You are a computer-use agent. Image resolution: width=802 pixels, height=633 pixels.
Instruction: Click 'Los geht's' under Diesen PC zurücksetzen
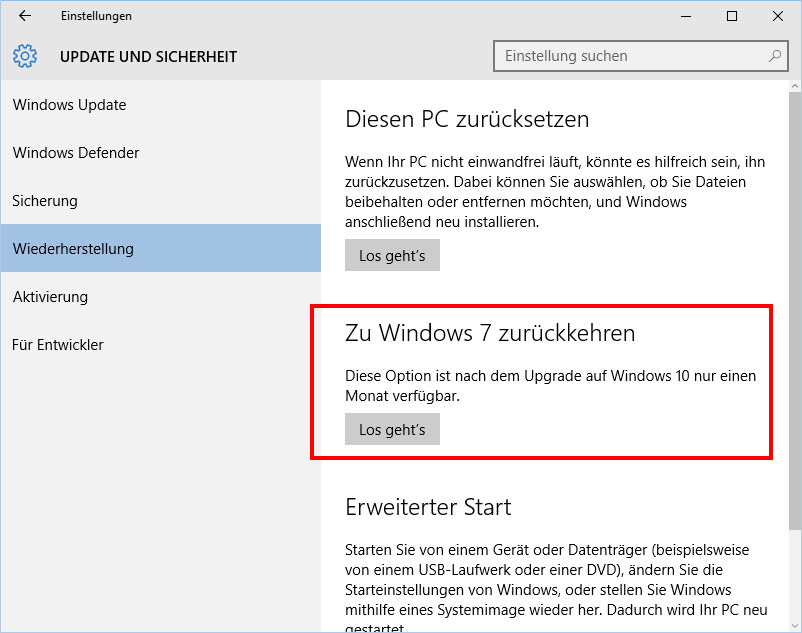[392, 255]
